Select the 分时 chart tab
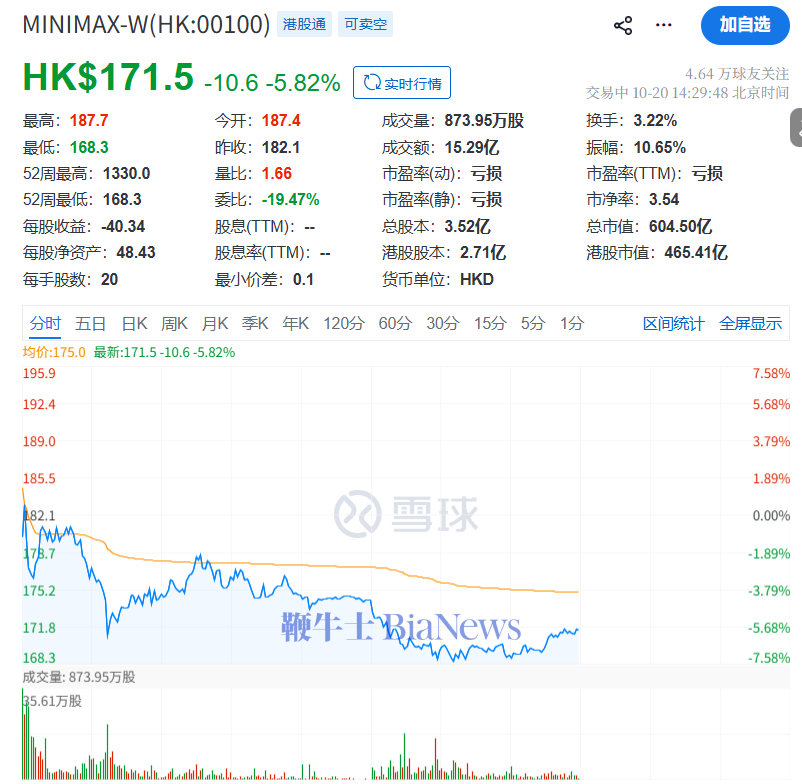This screenshot has width=802, height=784. [45, 323]
